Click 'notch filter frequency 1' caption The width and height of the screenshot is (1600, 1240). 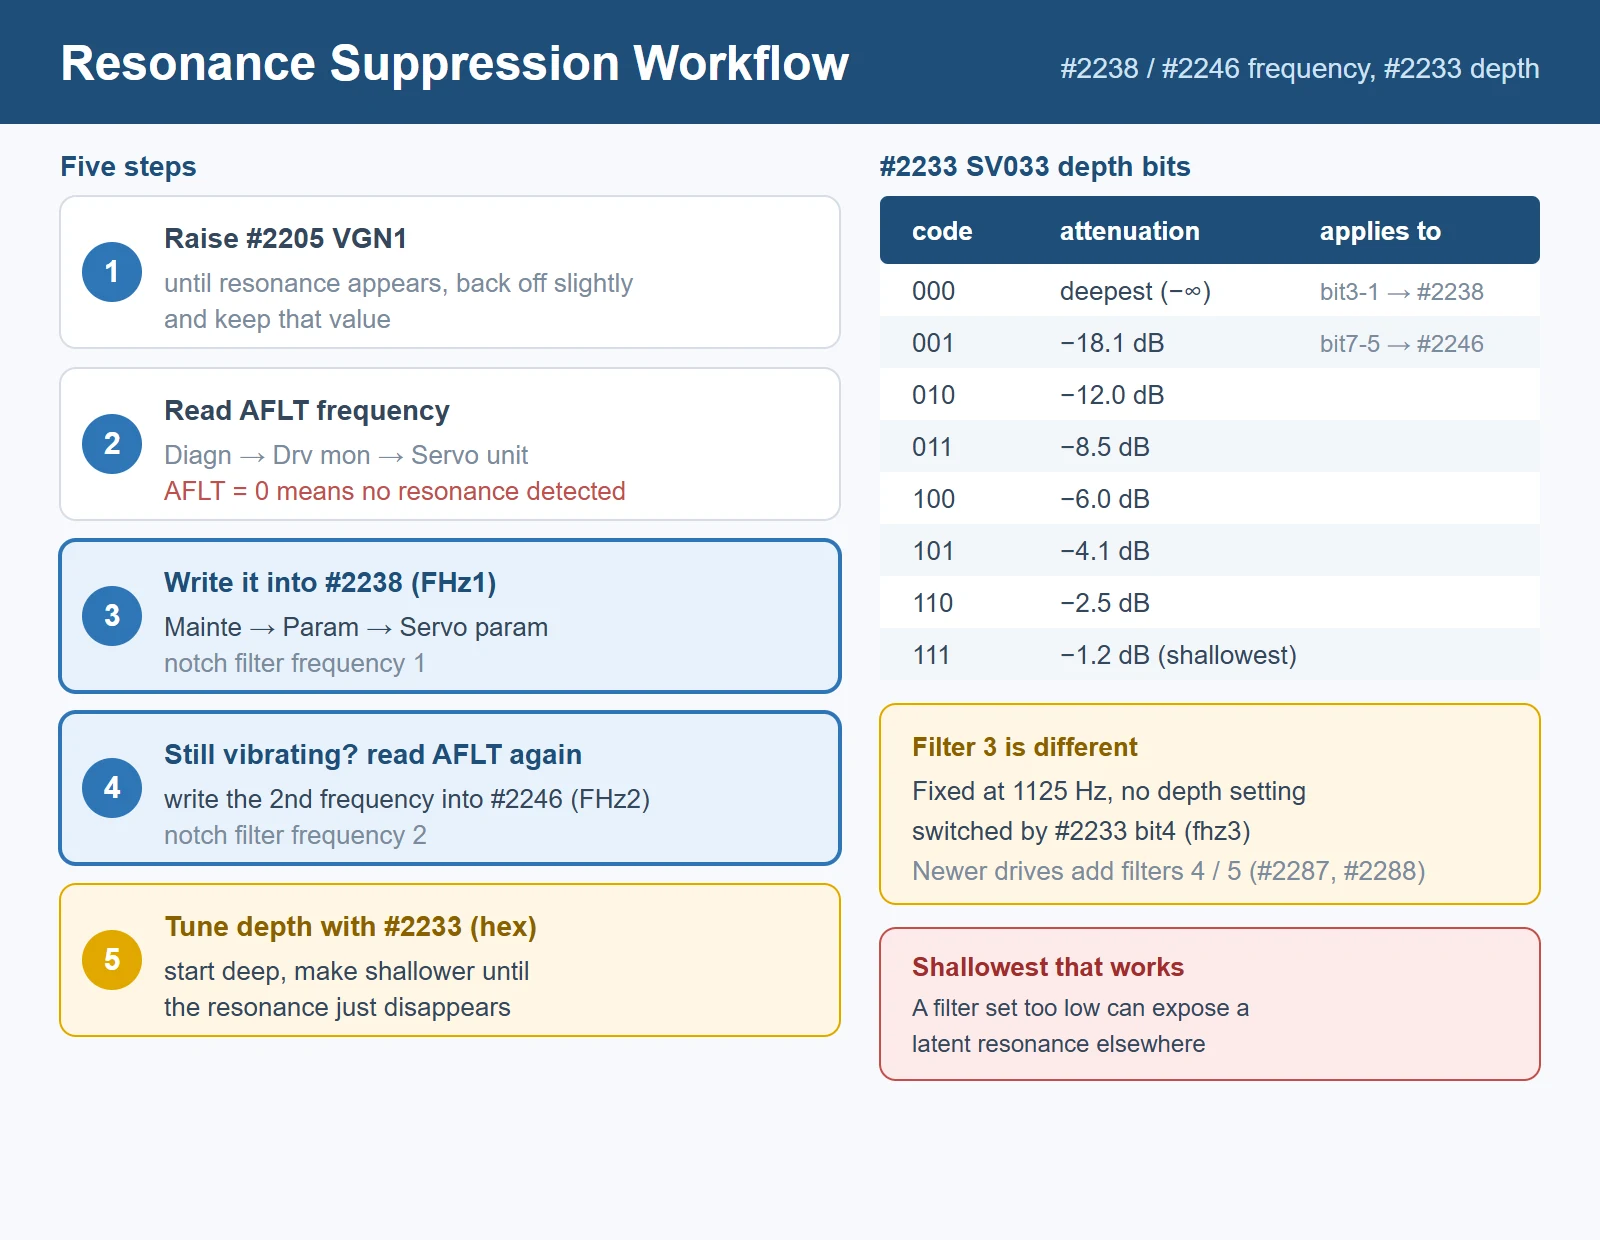coord(295,663)
